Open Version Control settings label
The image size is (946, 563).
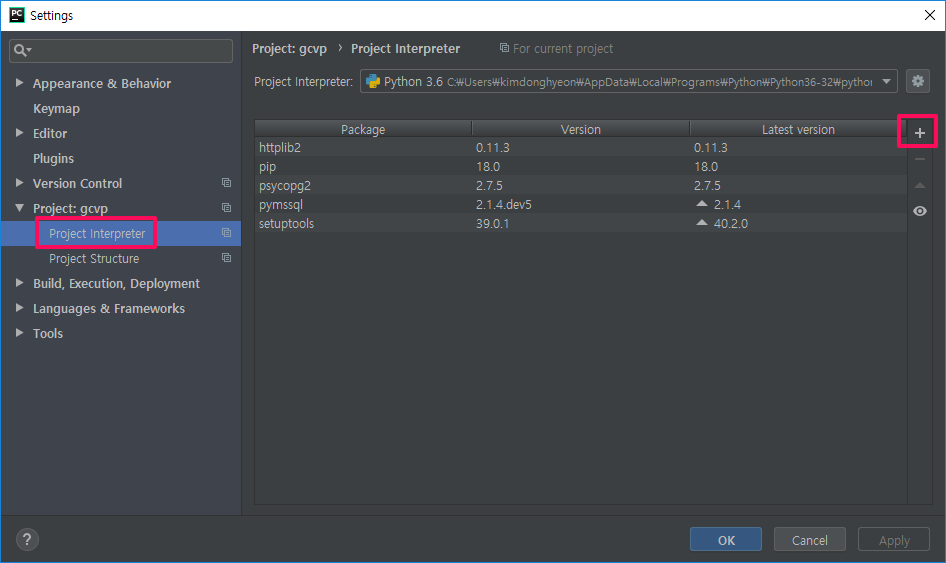[77, 183]
